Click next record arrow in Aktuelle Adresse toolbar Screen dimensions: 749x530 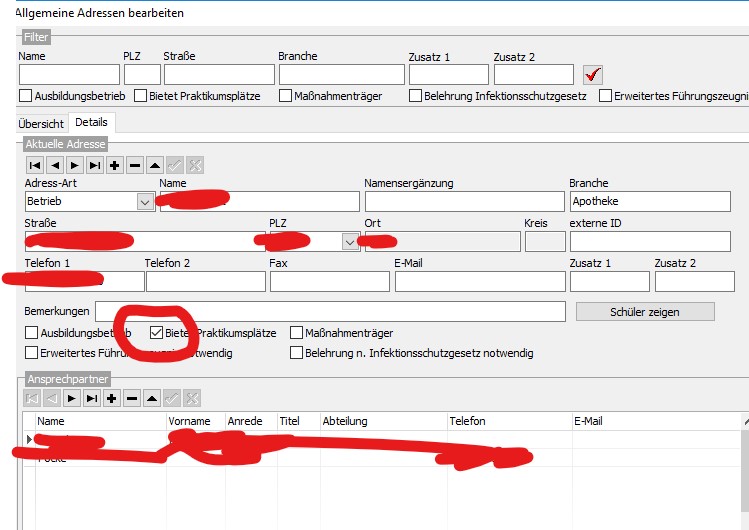pos(75,165)
